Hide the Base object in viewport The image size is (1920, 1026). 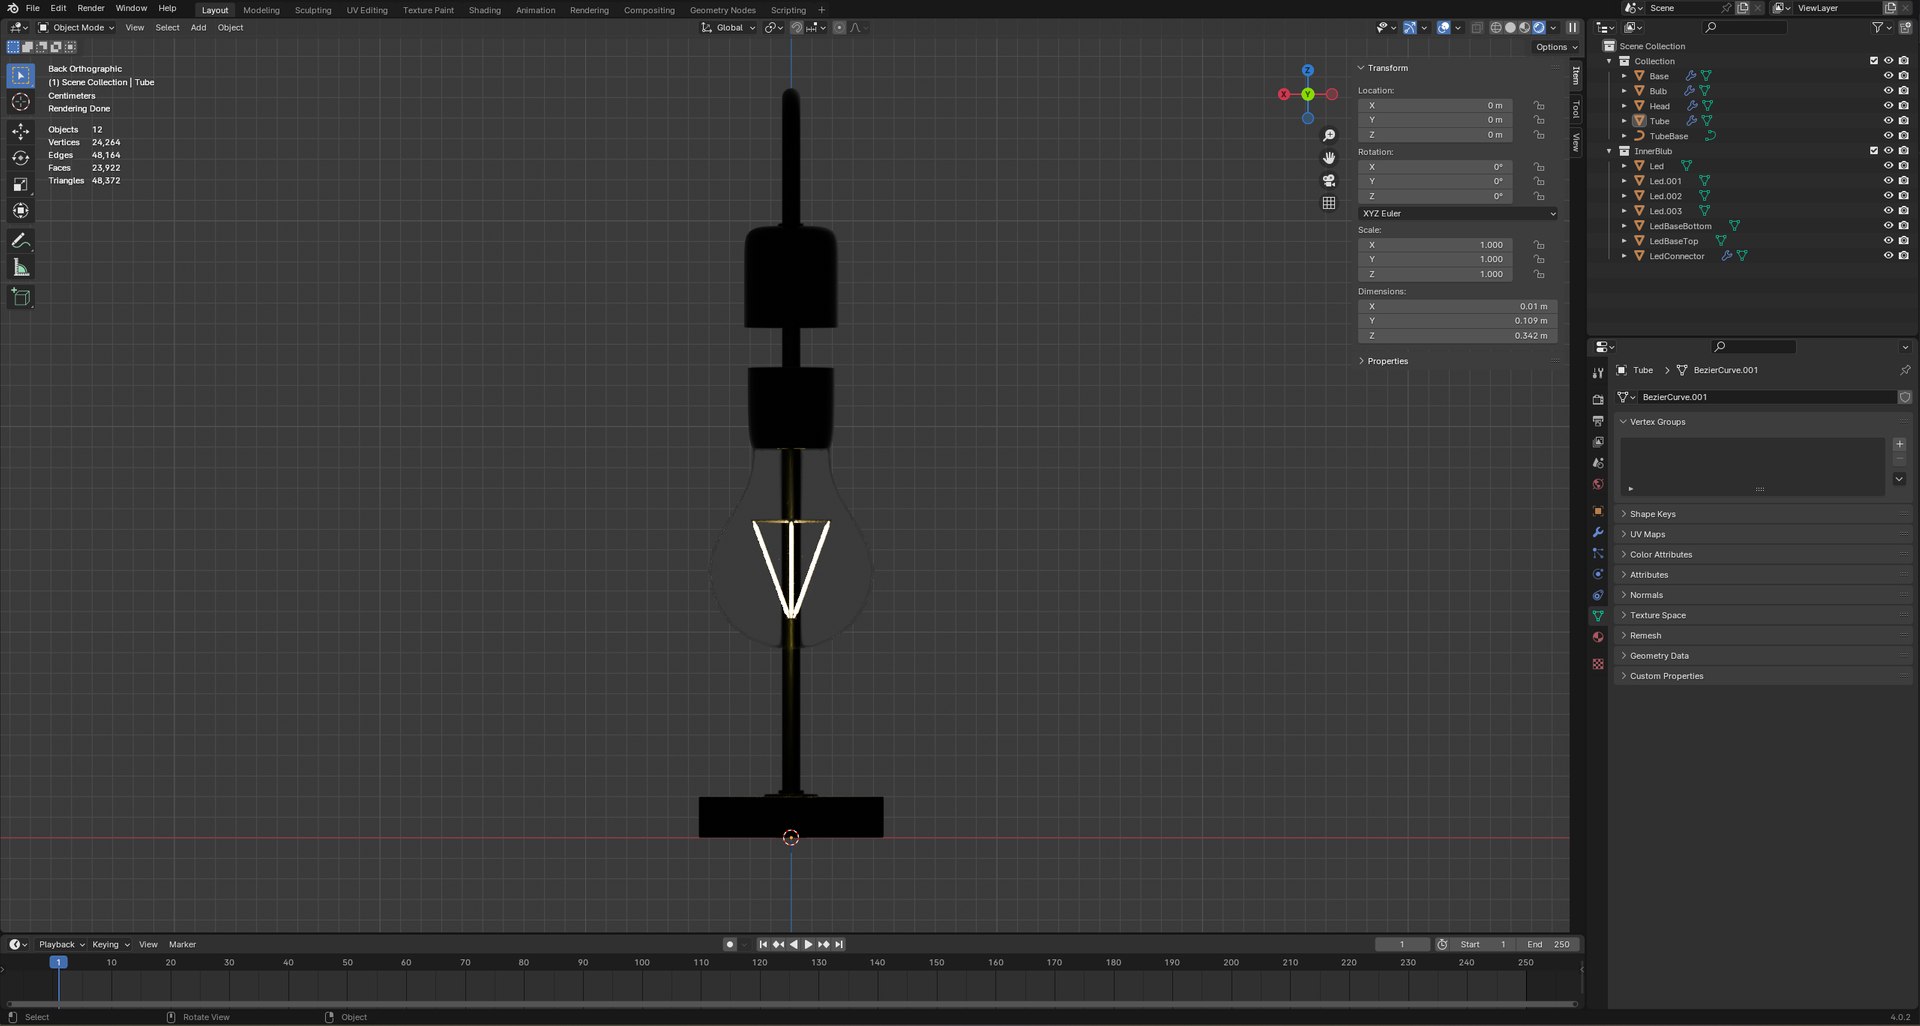tap(1888, 76)
